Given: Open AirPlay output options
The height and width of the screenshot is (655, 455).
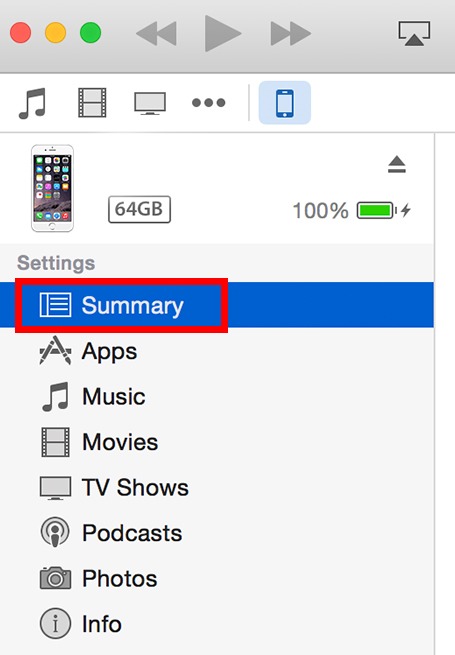Looking at the screenshot, I should [x=414, y=33].
